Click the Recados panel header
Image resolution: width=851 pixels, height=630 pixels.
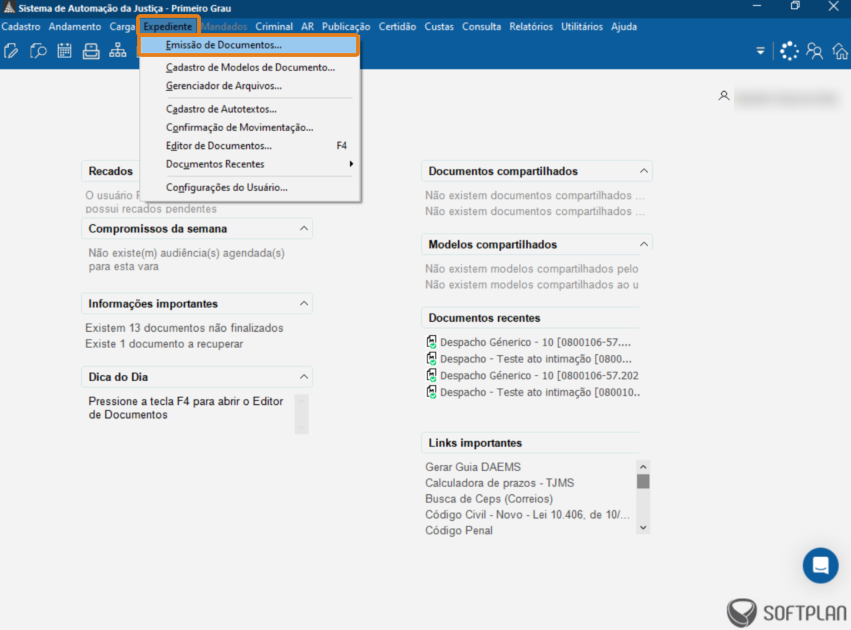[x=111, y=171]
